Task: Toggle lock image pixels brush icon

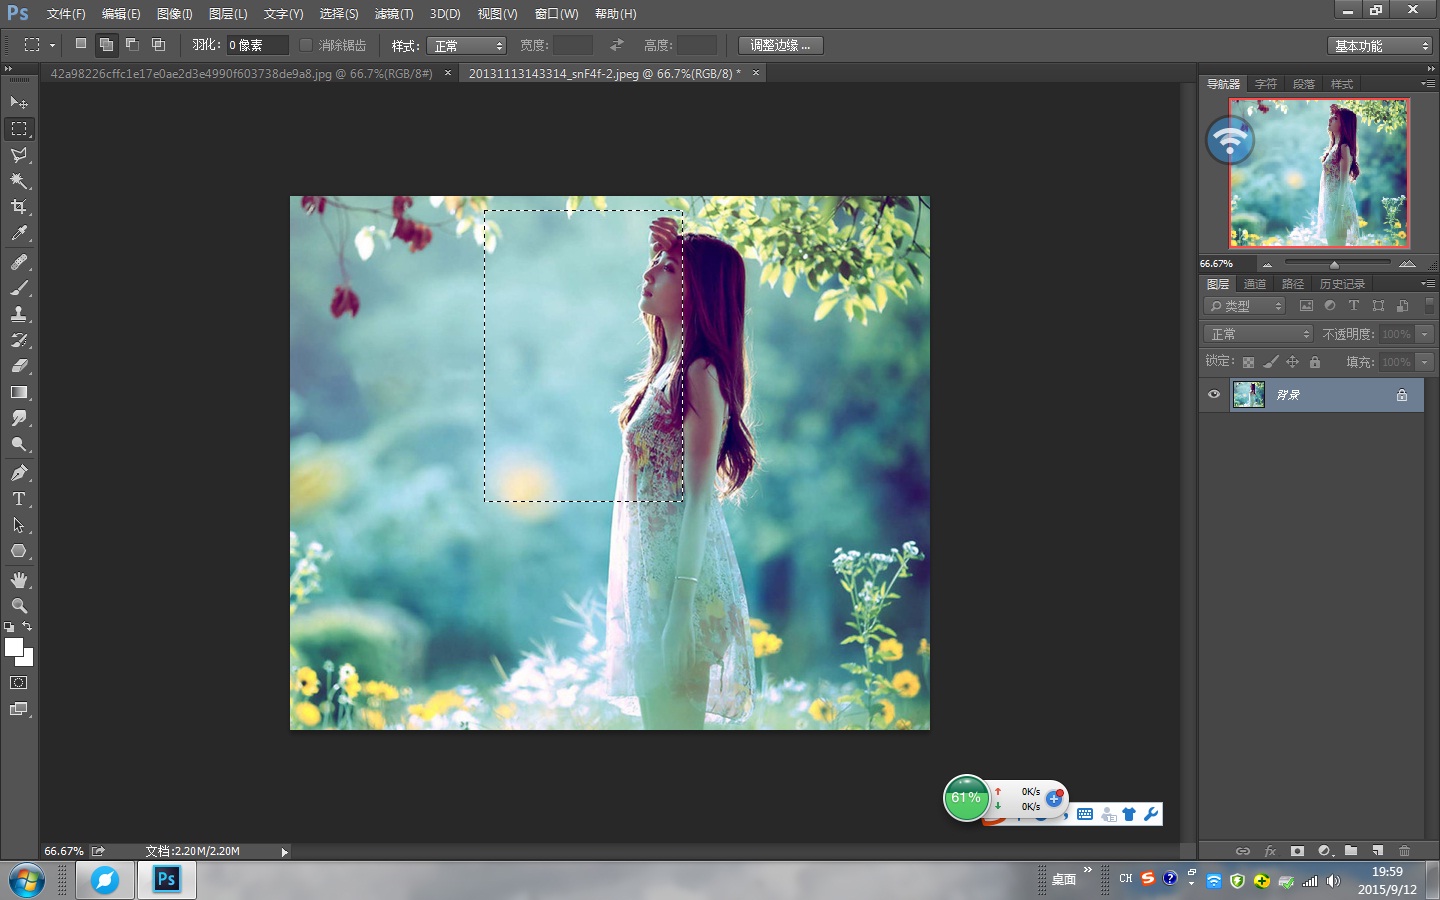Action: click(x=1270, y=362)
